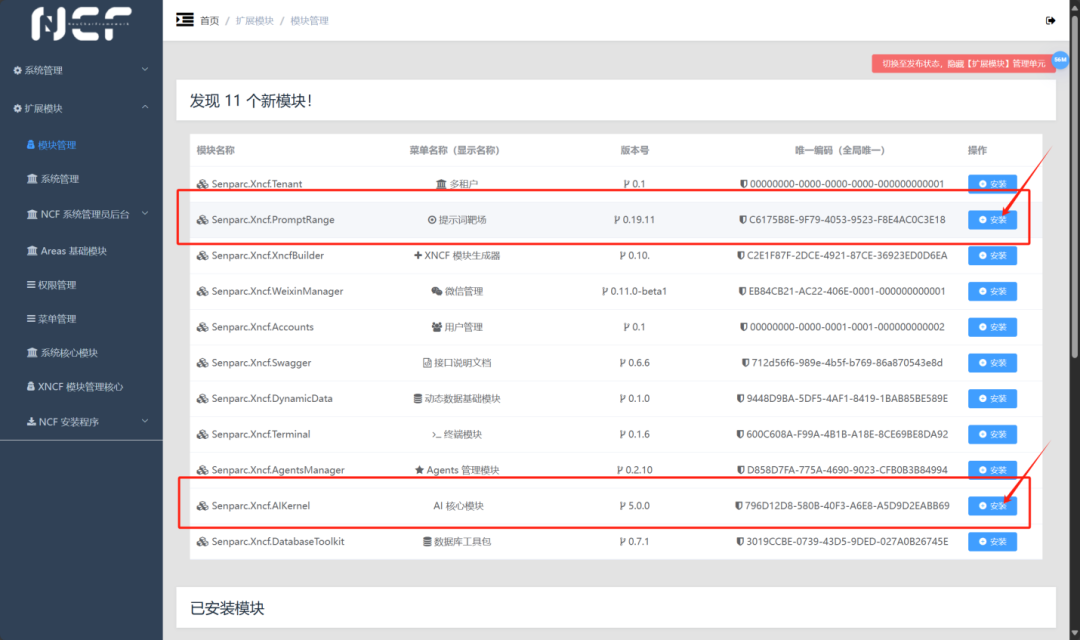This screenshot has width=1080, height=640.
Task: Click the scrollbar down arrow
Action: (x=1074, y=633)
